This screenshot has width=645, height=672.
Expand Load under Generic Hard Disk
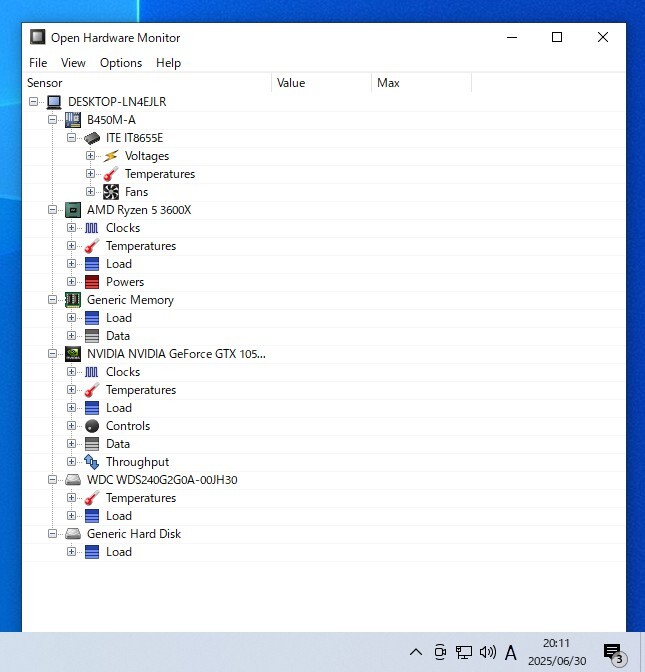72,552
